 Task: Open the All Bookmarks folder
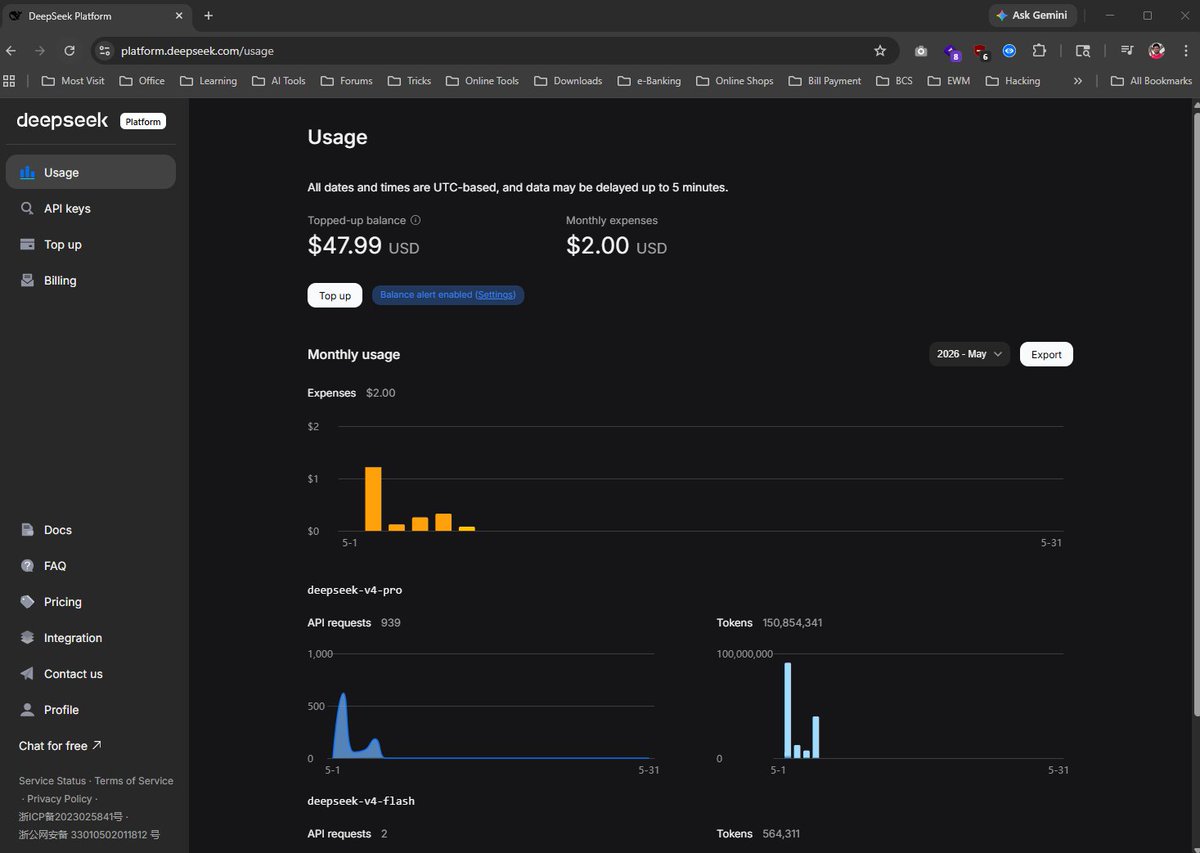[x=1152, y=81]
